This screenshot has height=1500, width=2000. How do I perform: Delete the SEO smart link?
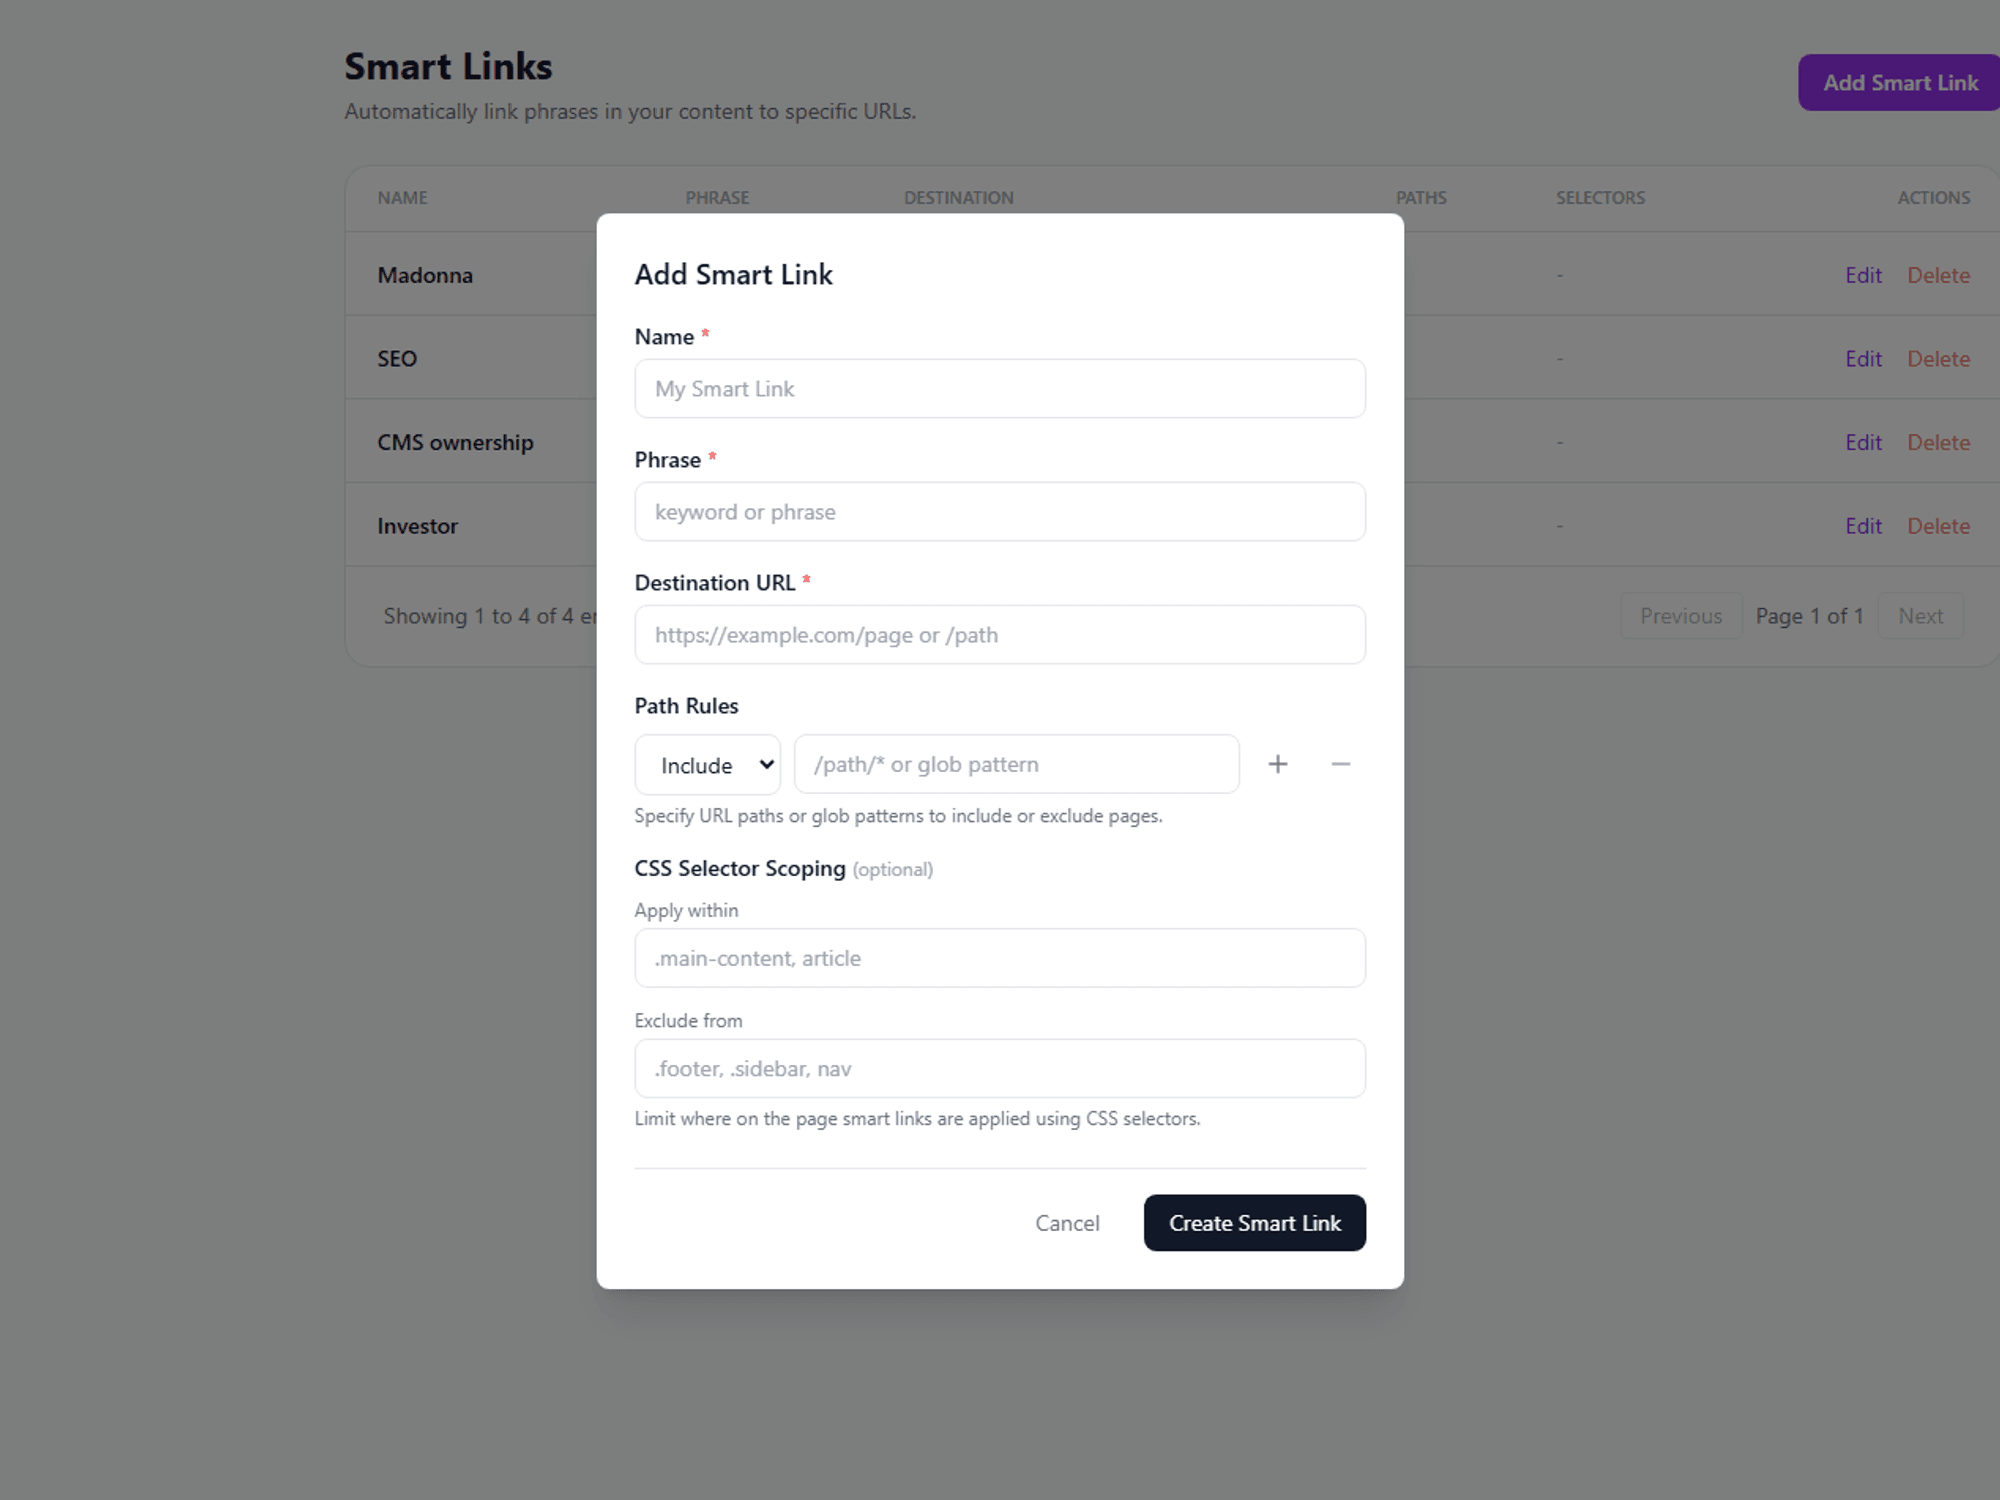coord(1938,358)
